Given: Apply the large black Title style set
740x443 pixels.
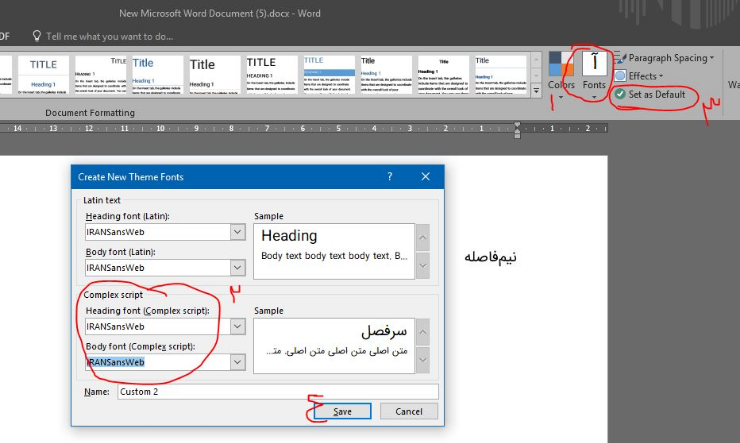Looking at the screenshot, I should 215,75.
